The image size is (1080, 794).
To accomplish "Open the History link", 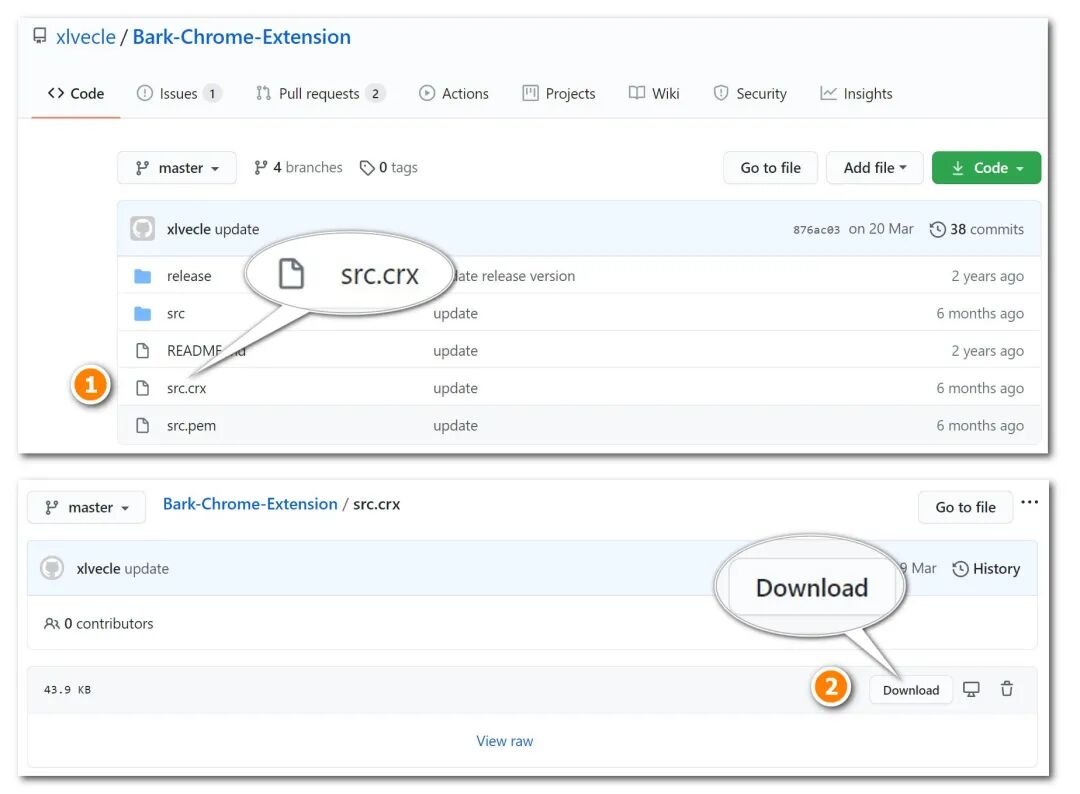I will tap(986, 569).
